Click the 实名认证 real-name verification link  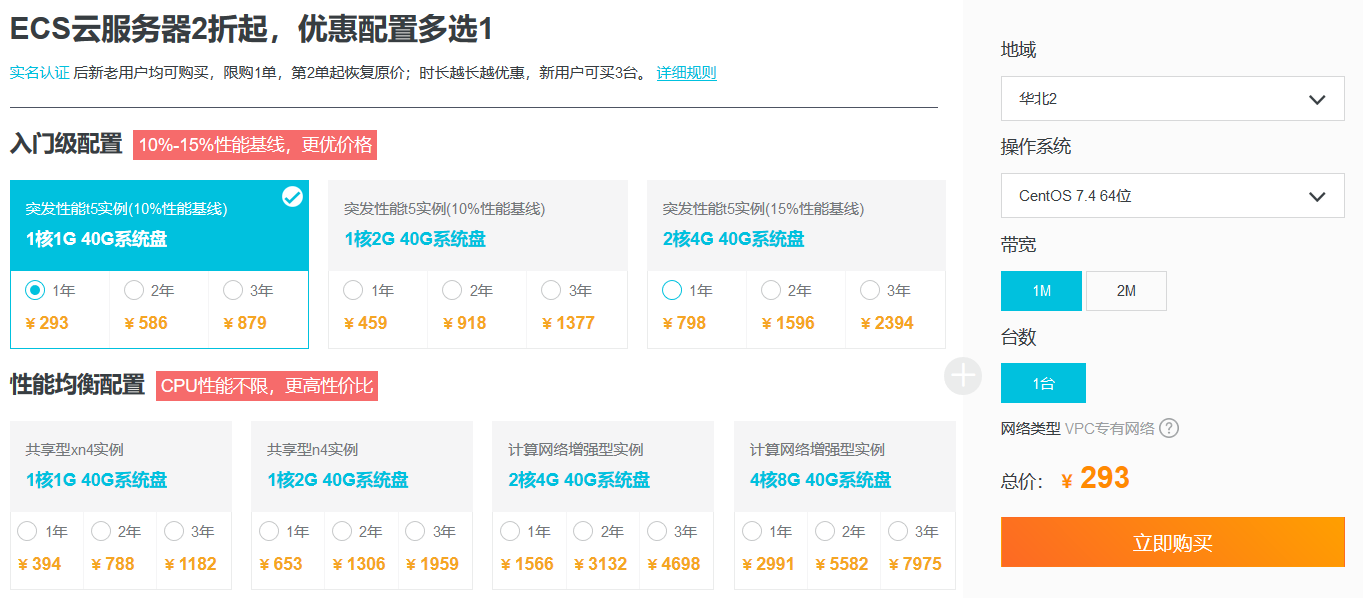pos(40,73)
